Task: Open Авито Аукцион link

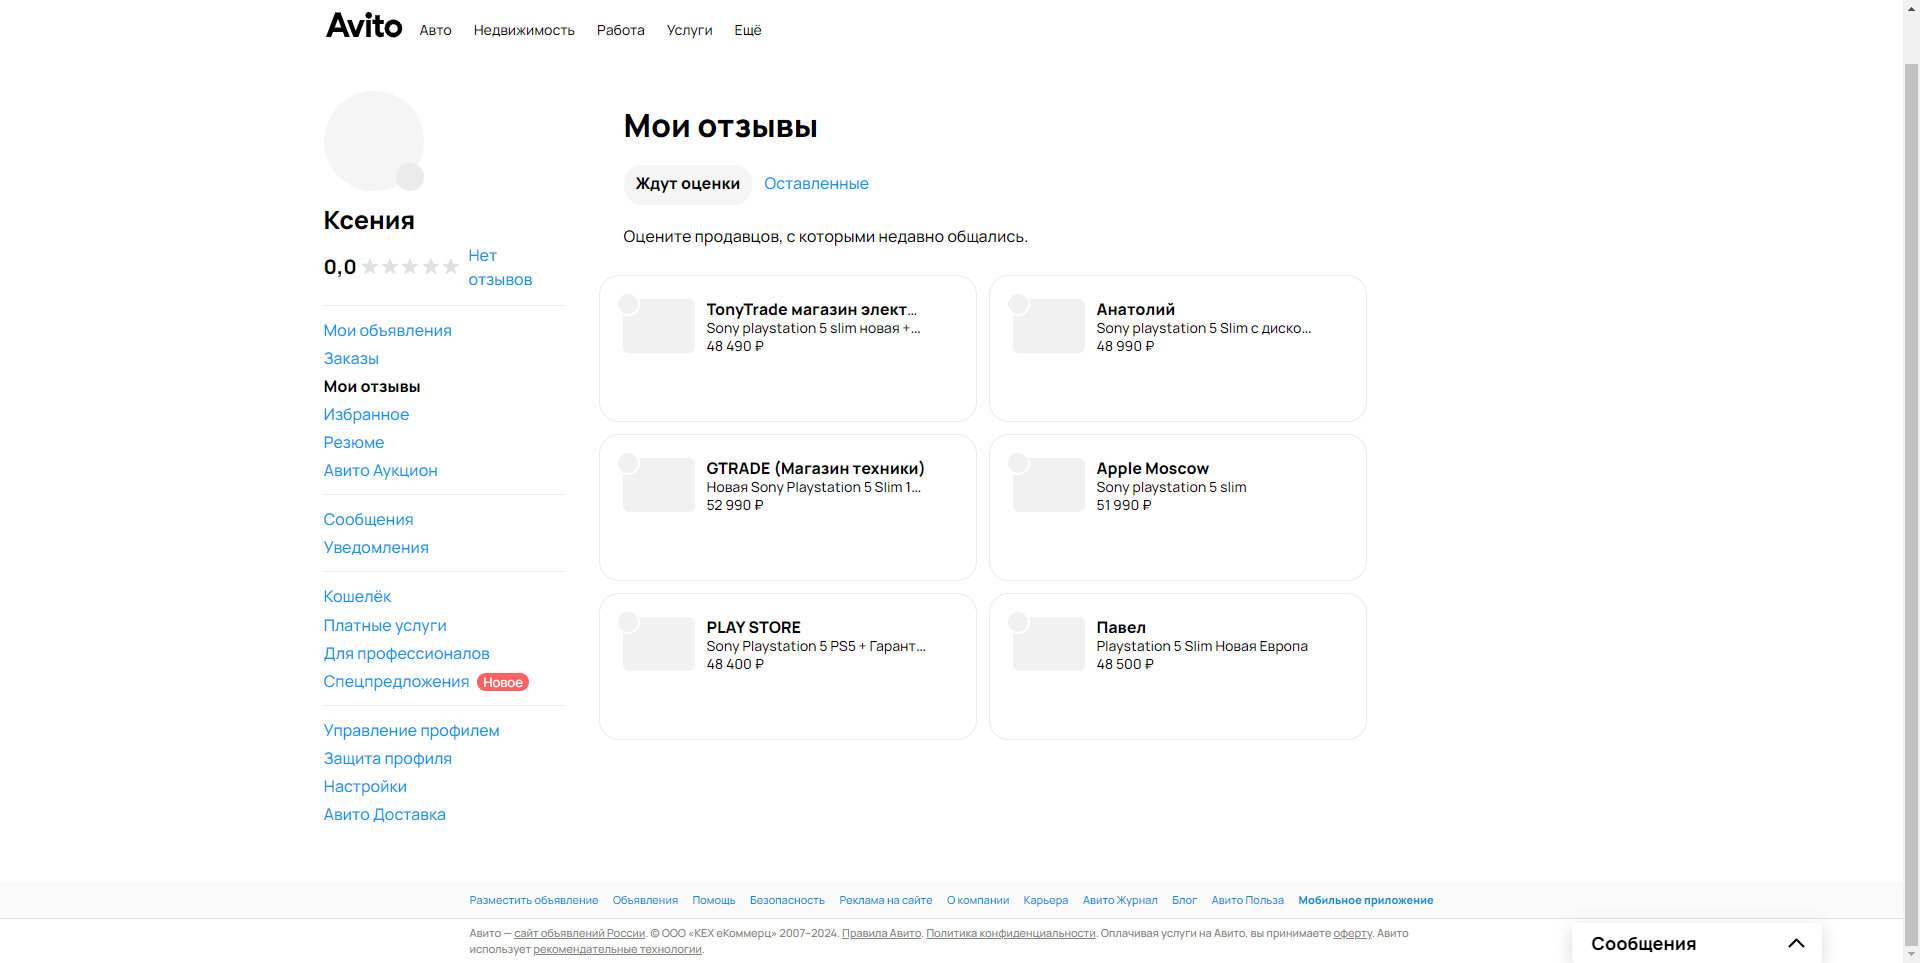Action: click(x=381, y=471)
